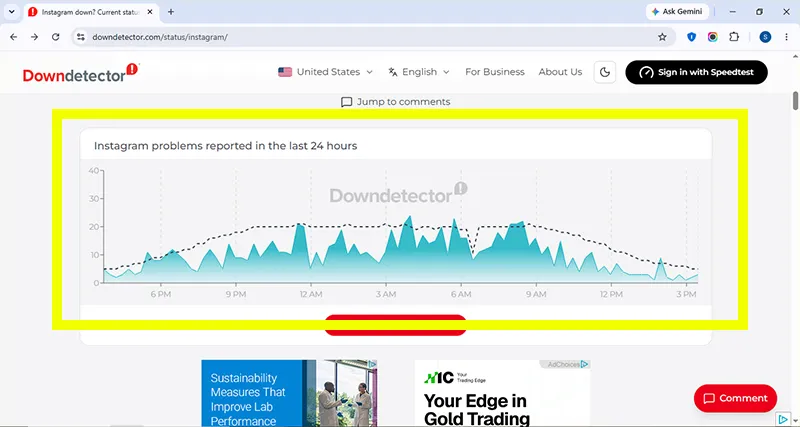This screenshot has width=800, height=427.
Task: Click the 12 AM label on chart axis
Action: (x=311, y=294)
